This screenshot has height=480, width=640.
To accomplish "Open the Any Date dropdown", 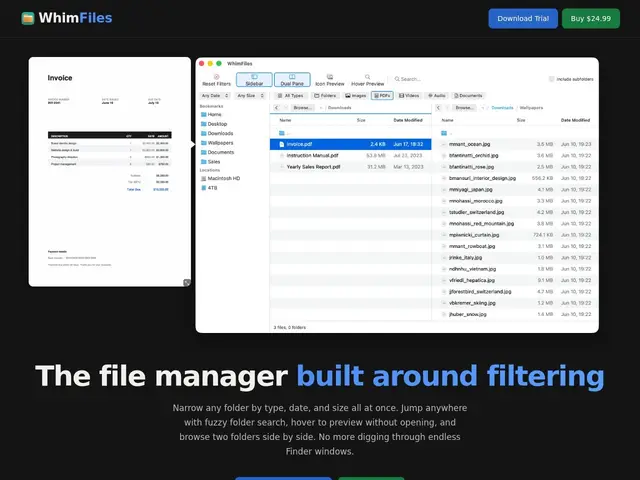I will point(214,96).
